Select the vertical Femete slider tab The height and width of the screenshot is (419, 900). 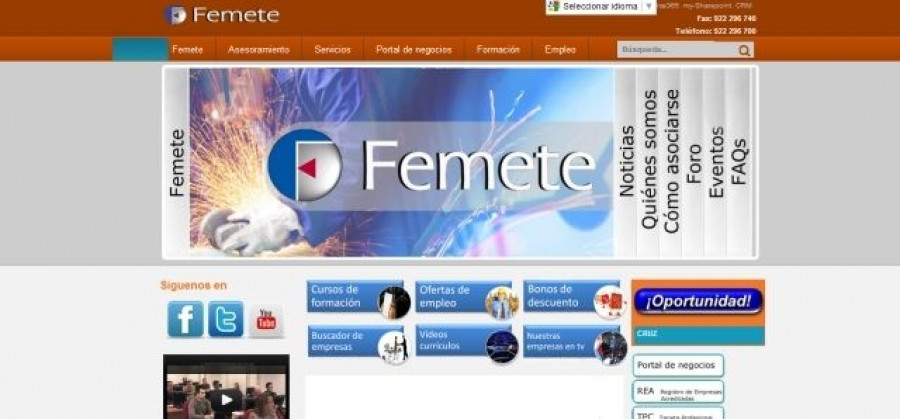click(x=177, y=162)
